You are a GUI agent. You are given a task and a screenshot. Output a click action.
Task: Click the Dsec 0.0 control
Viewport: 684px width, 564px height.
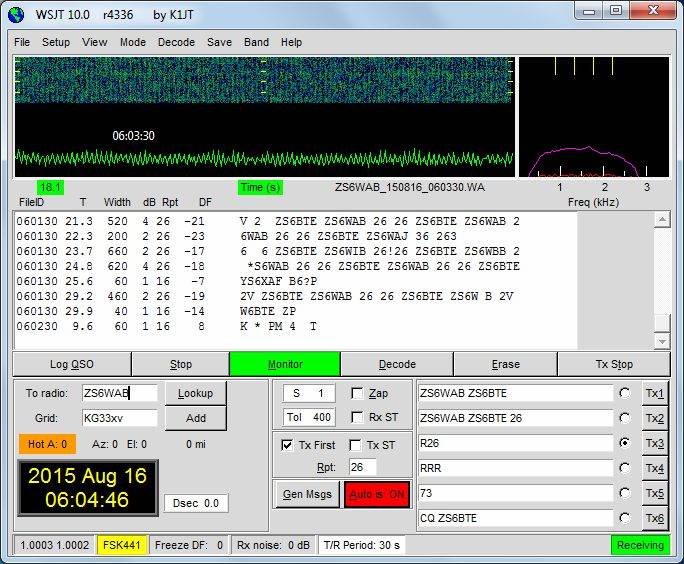click(196, 503)
